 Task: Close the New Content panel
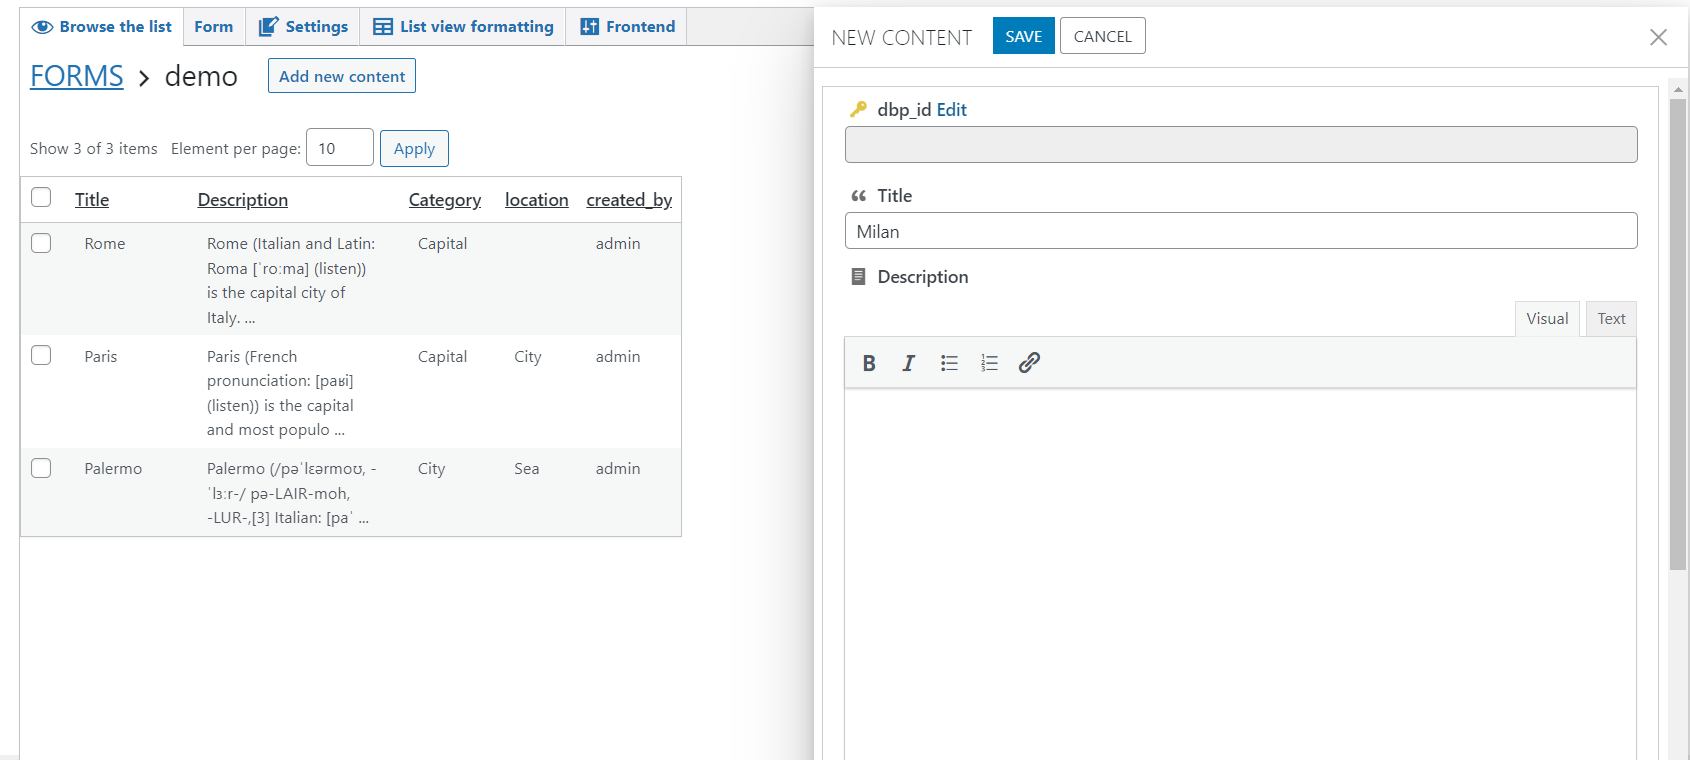[1658, 37]
